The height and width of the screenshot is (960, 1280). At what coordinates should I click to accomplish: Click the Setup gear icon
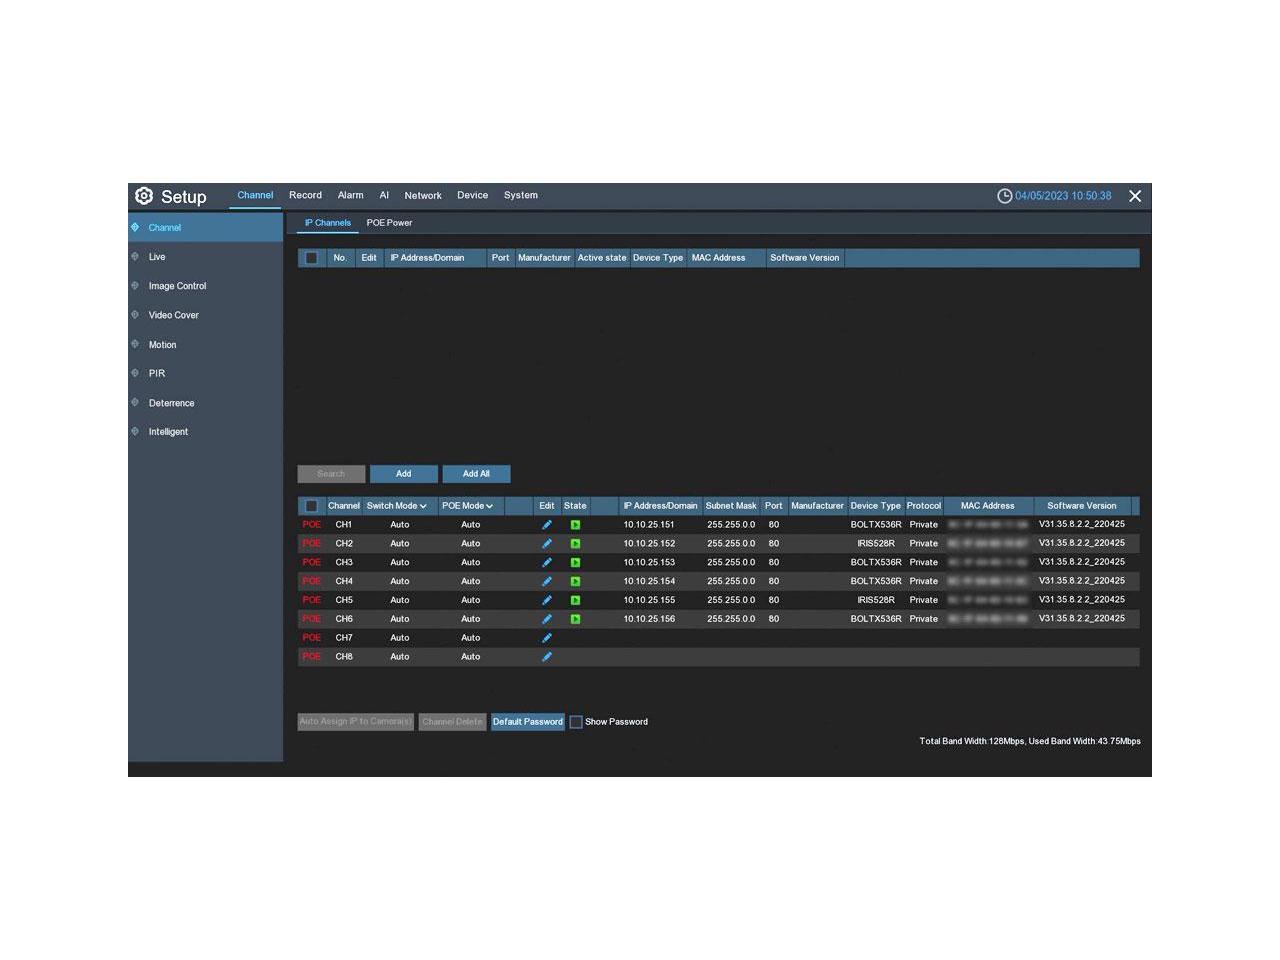point(144,196)
